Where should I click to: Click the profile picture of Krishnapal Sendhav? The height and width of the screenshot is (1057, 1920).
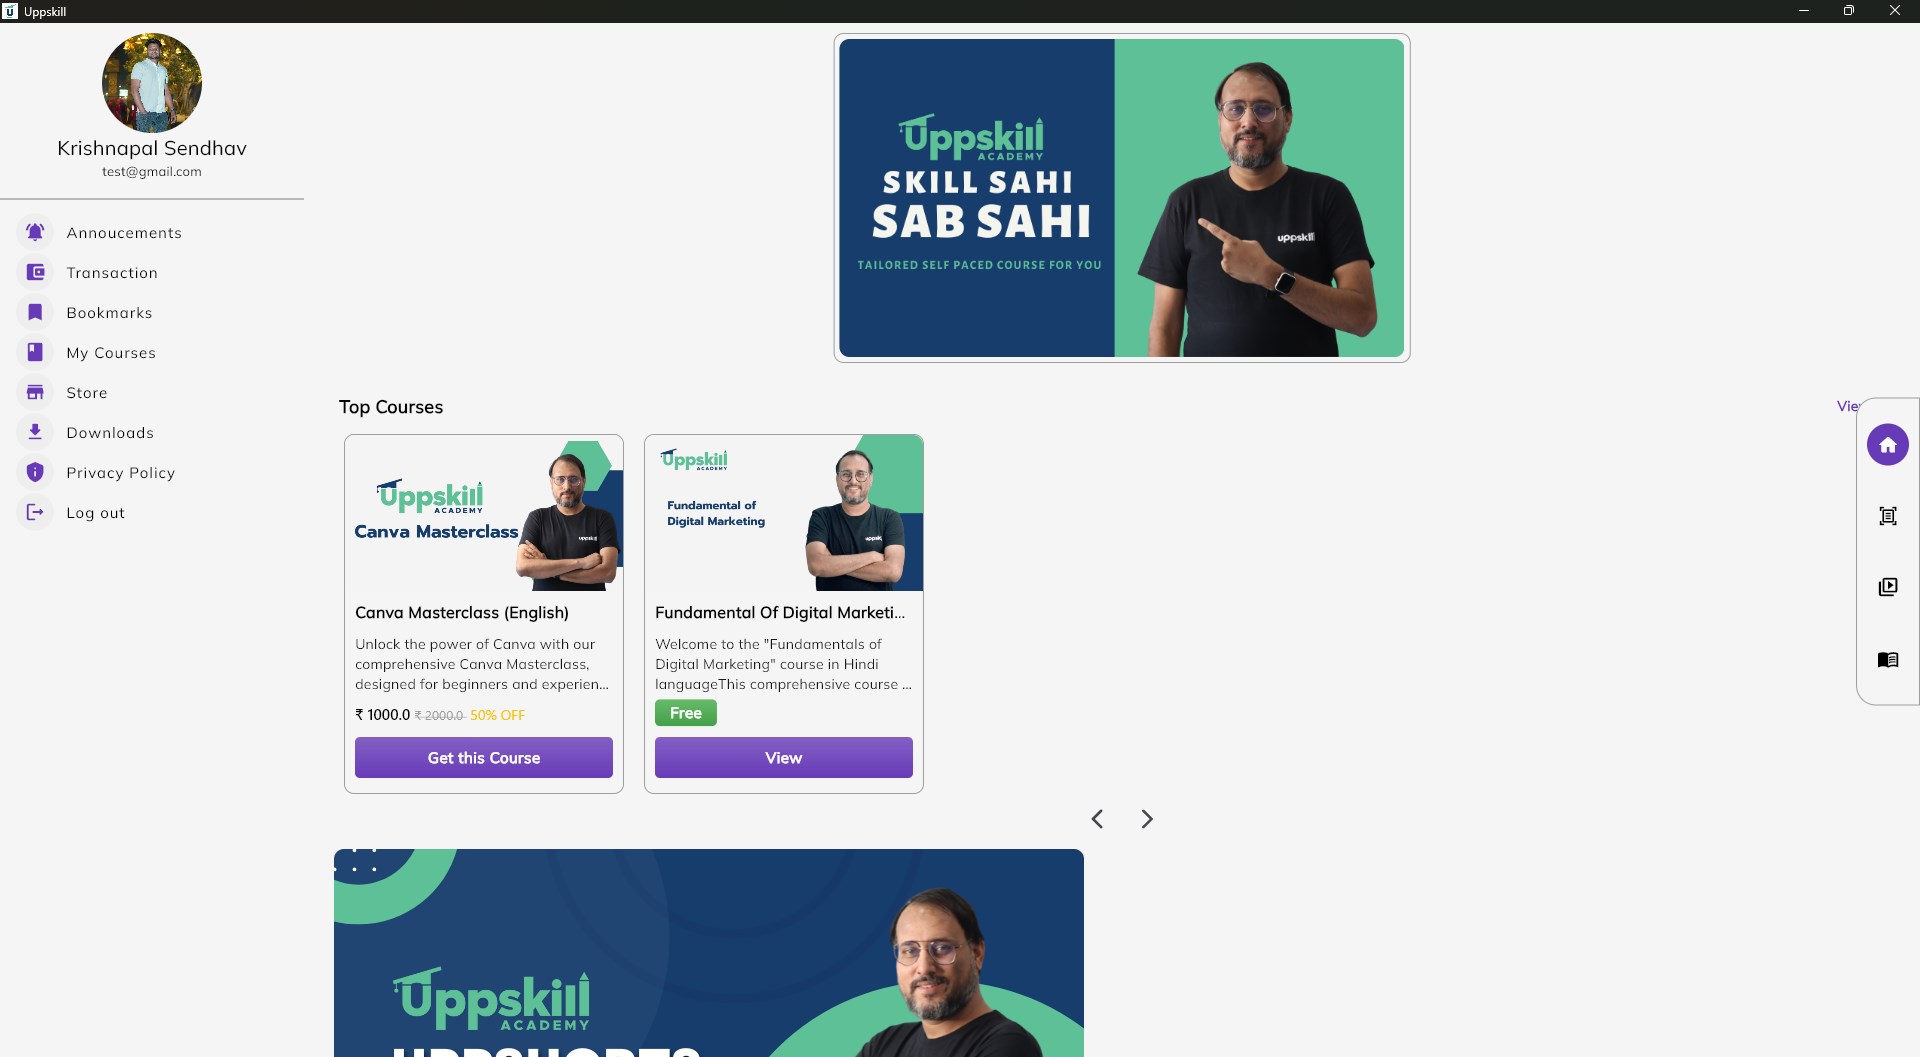[x=152, y=83]
